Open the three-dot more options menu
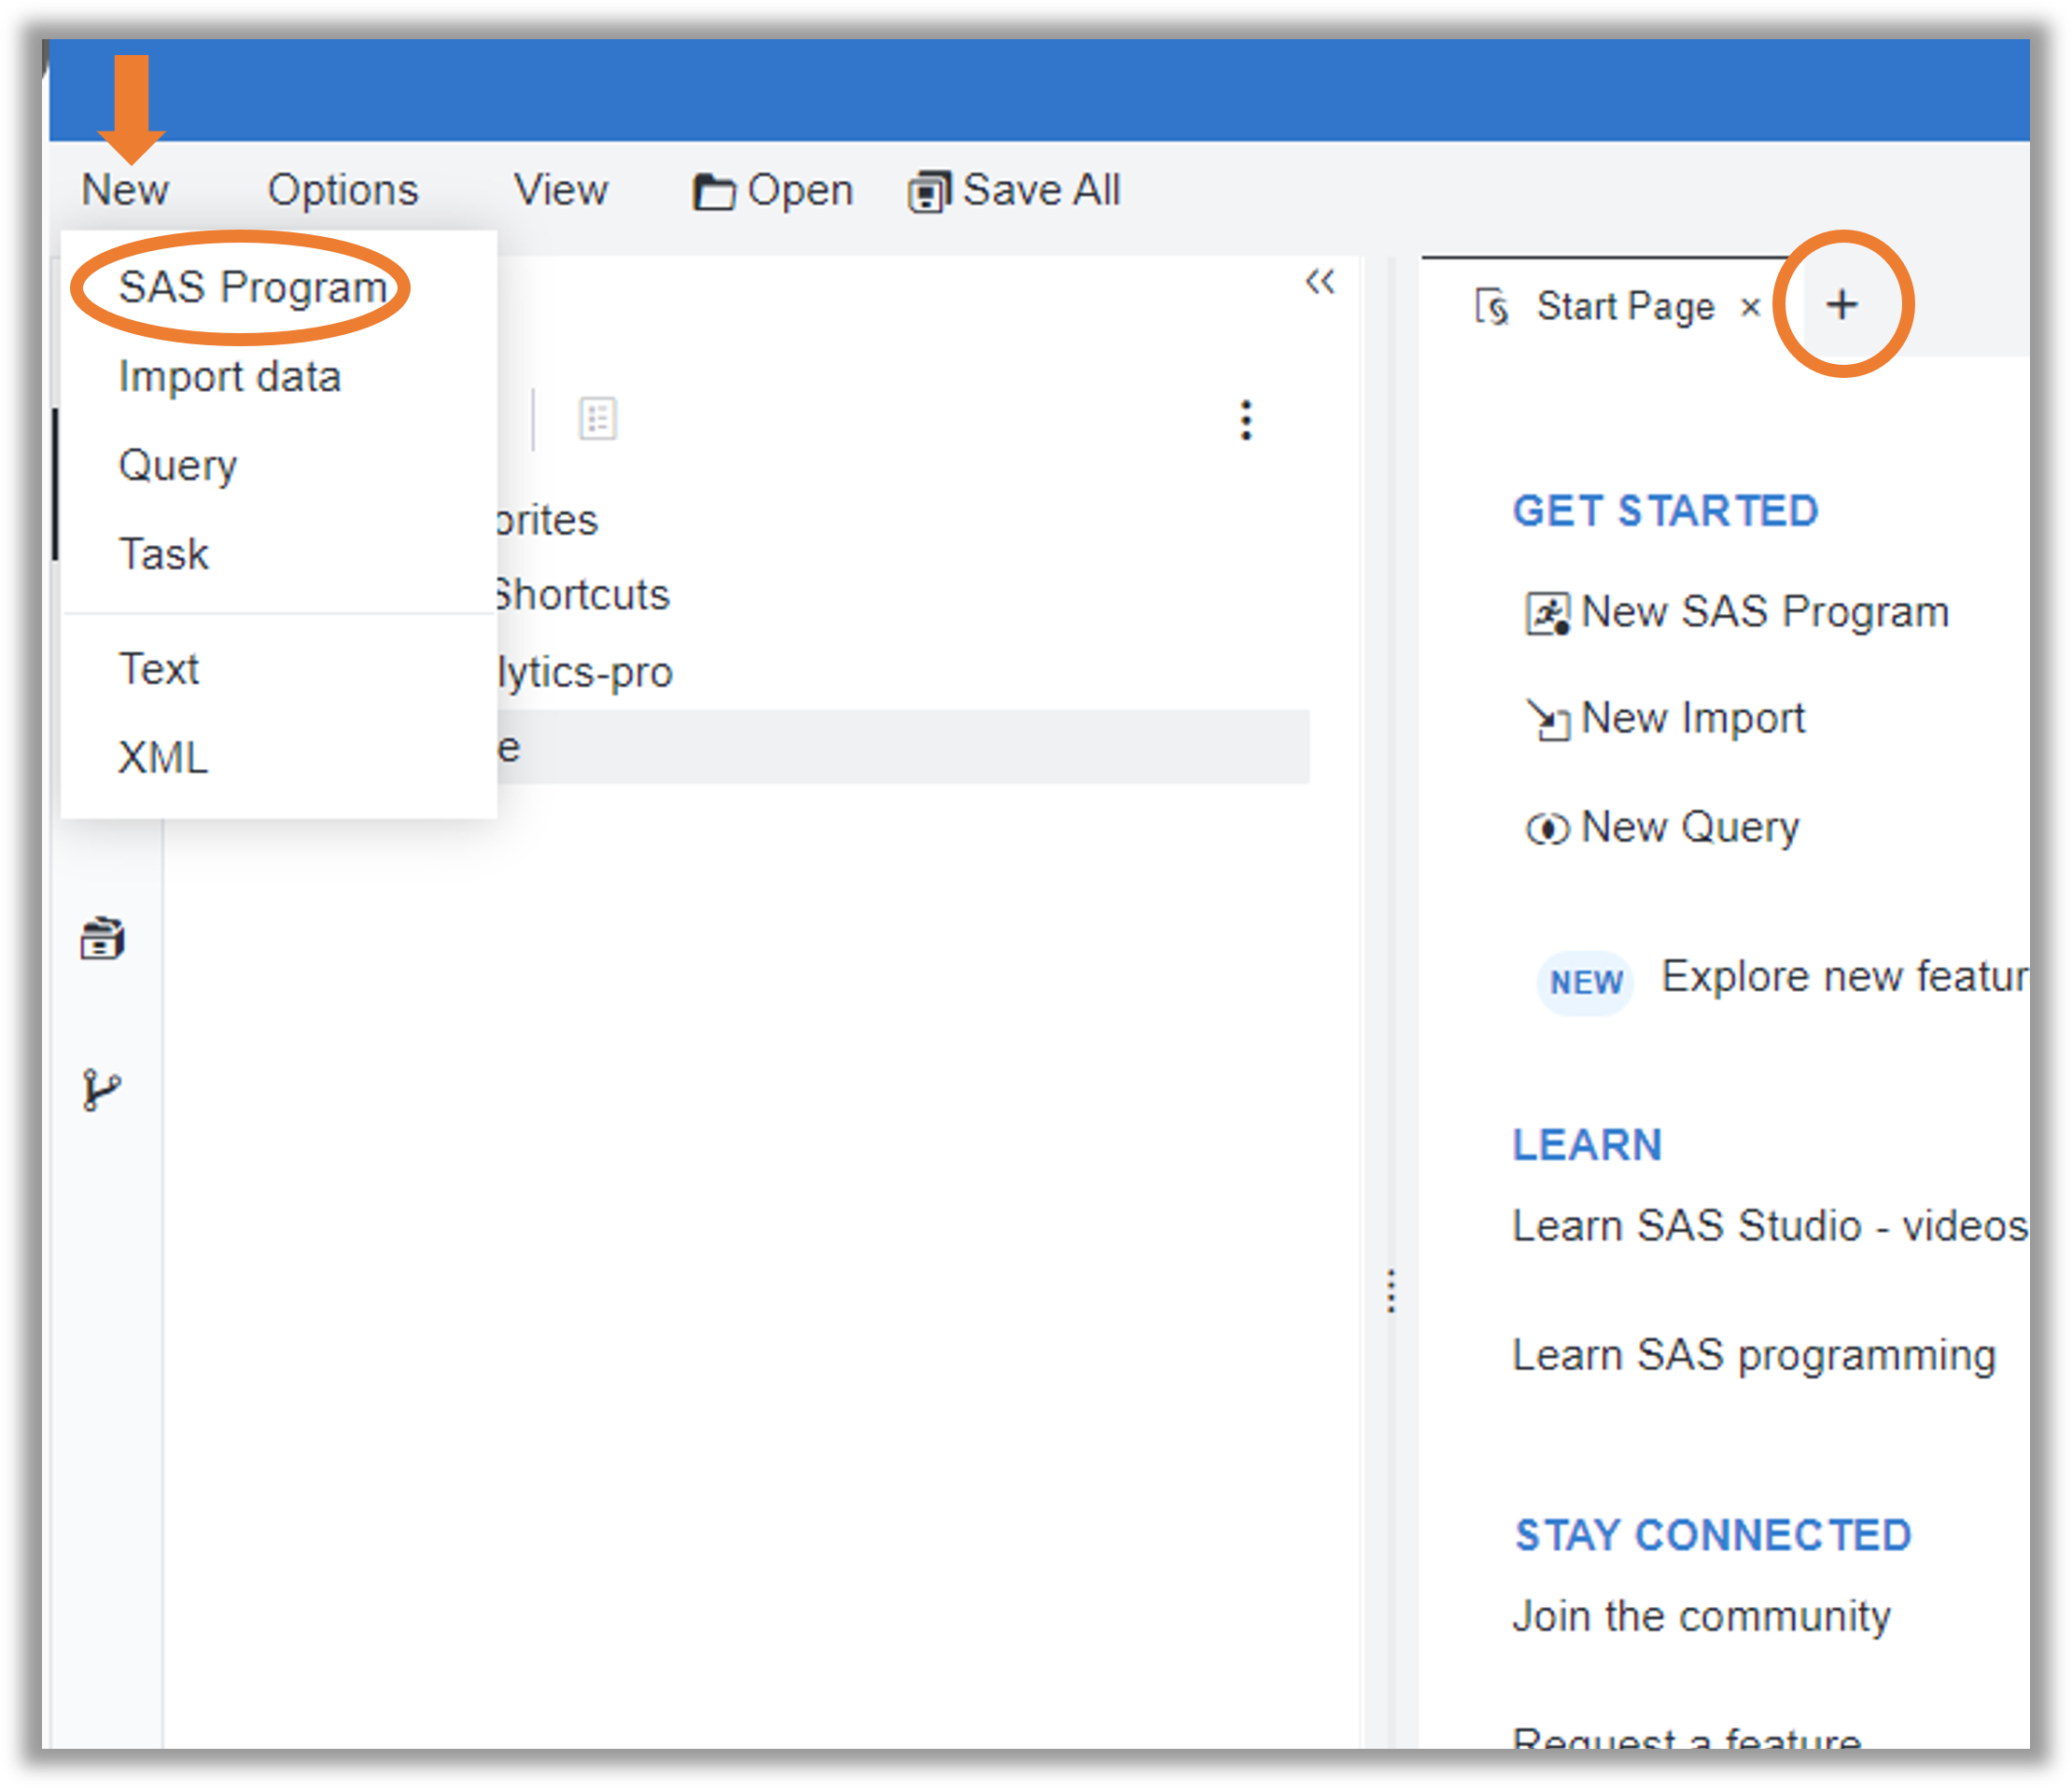Image resolution: width=2072 pixels, height=1788 pixels. [x=1245, y=420]
